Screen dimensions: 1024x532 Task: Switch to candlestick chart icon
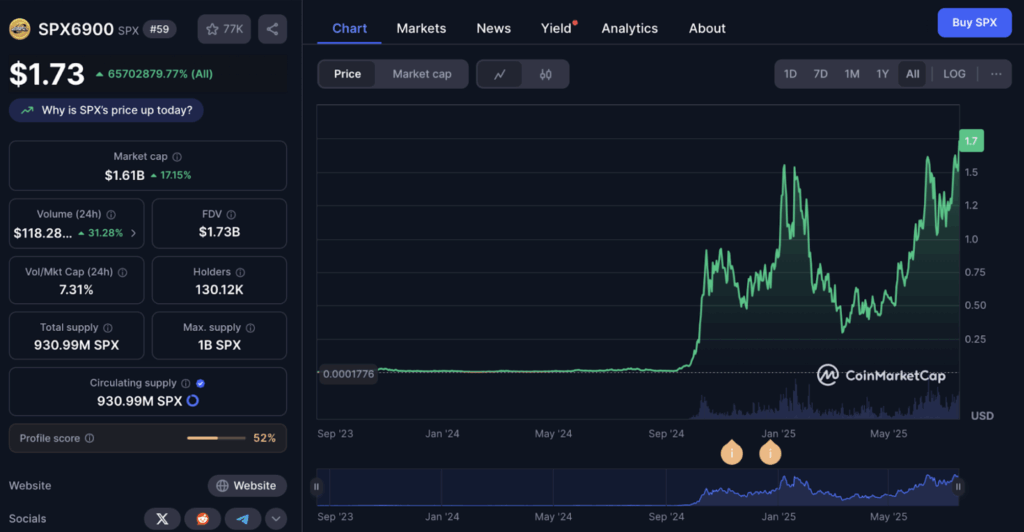[x=545, y=74]
